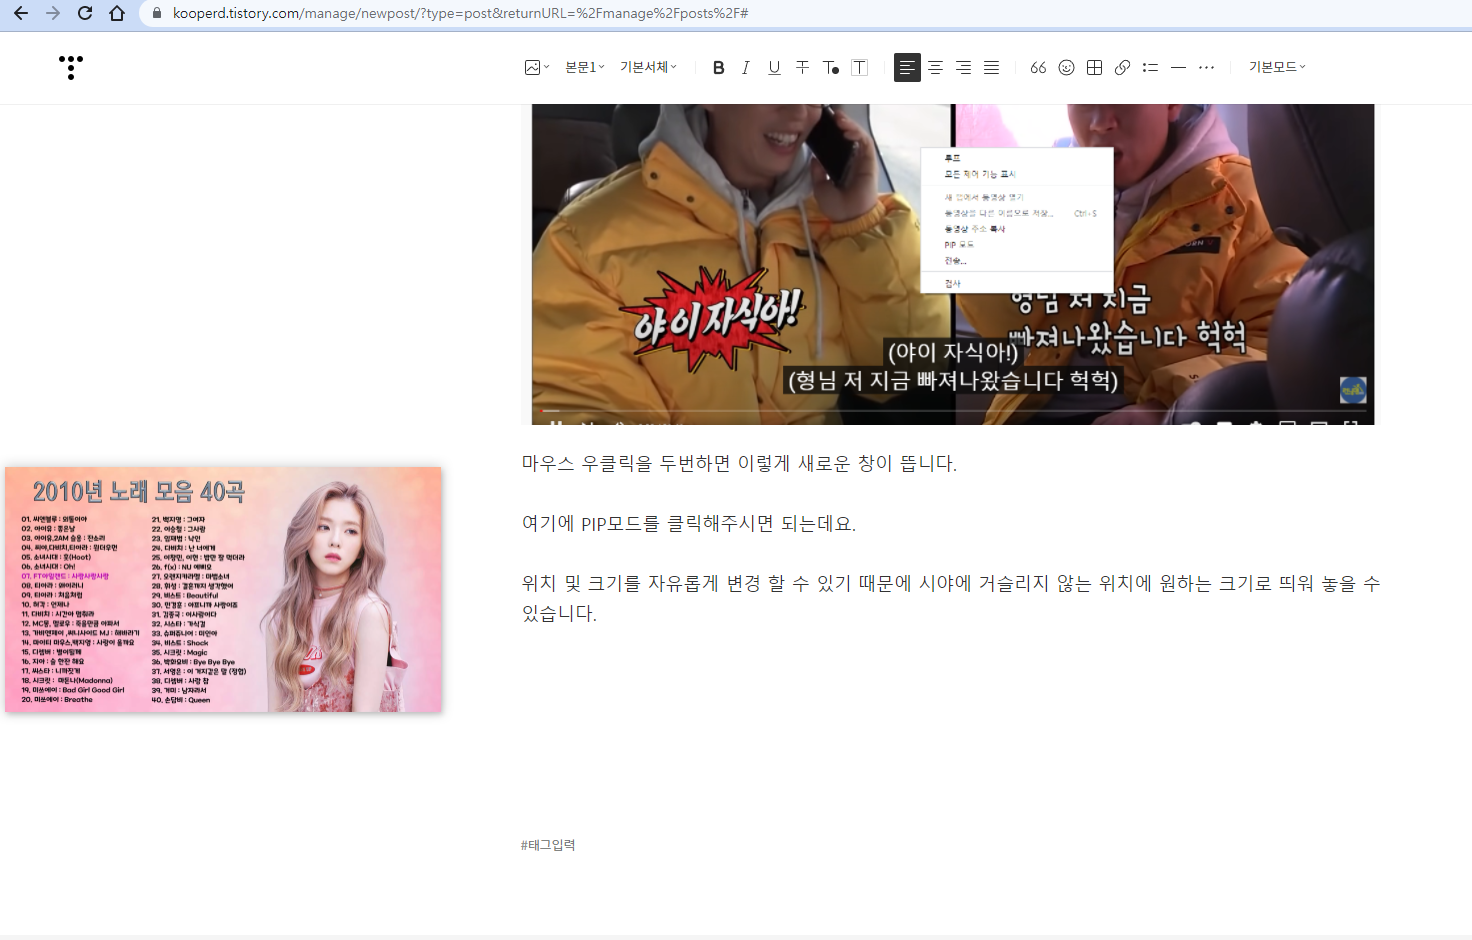Open the text background color picker

coord(859,67)
